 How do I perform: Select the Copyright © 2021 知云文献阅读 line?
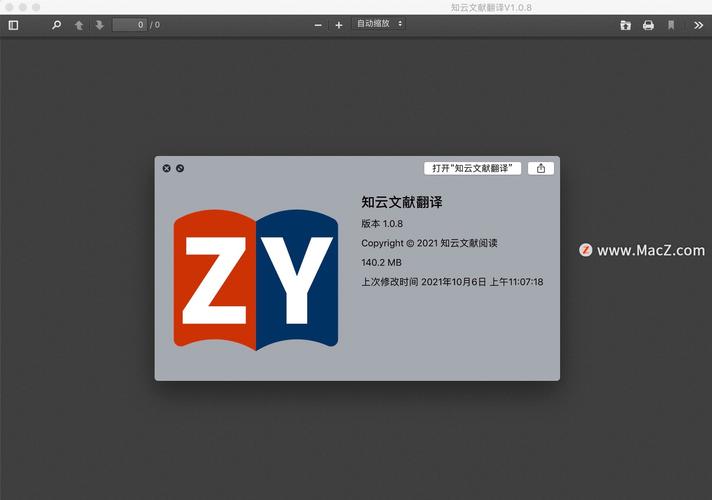(x=430, y=243)
